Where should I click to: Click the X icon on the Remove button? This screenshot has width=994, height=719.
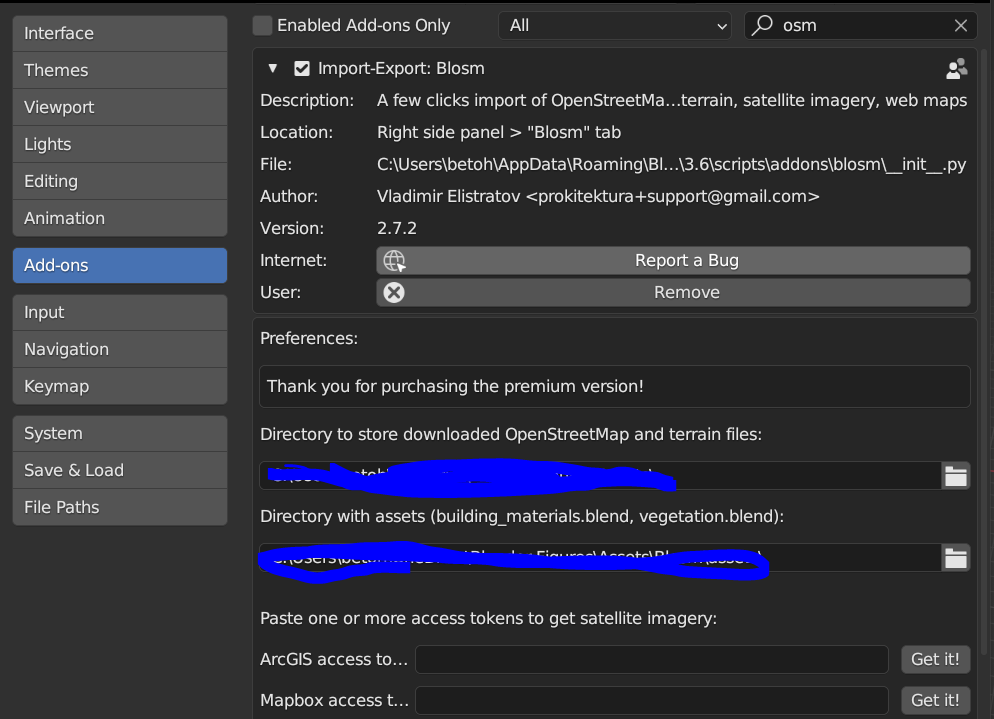393,292
